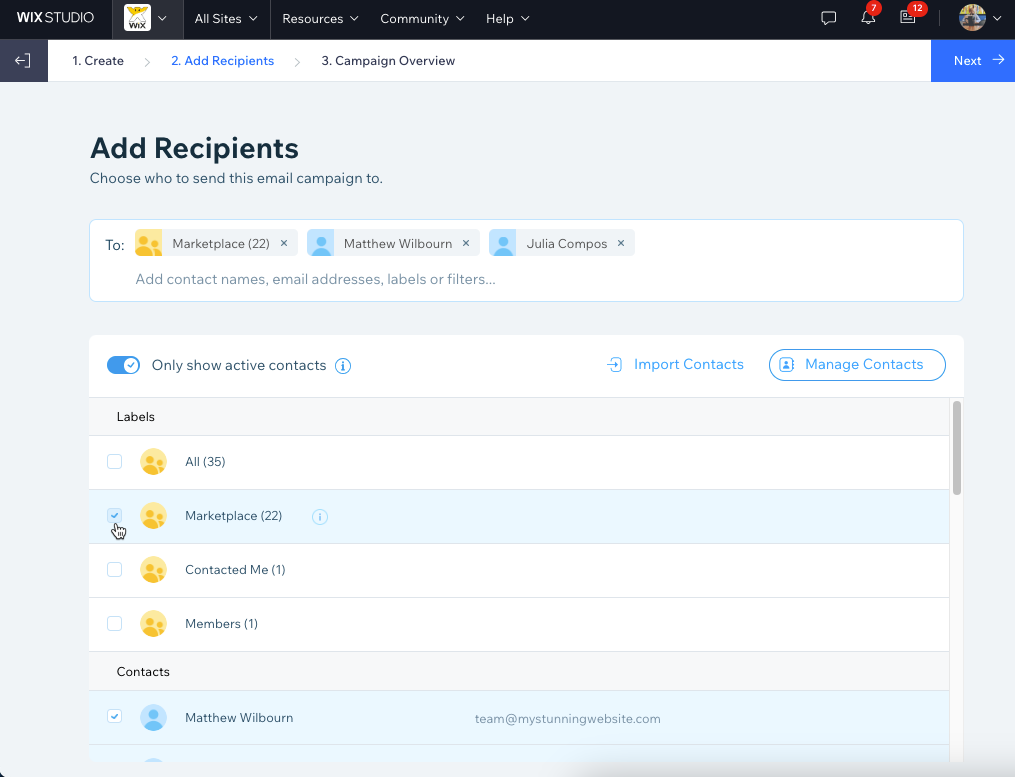Jump to 3. Campaign Overview step
1015x777 pixels.
(388, 61)
